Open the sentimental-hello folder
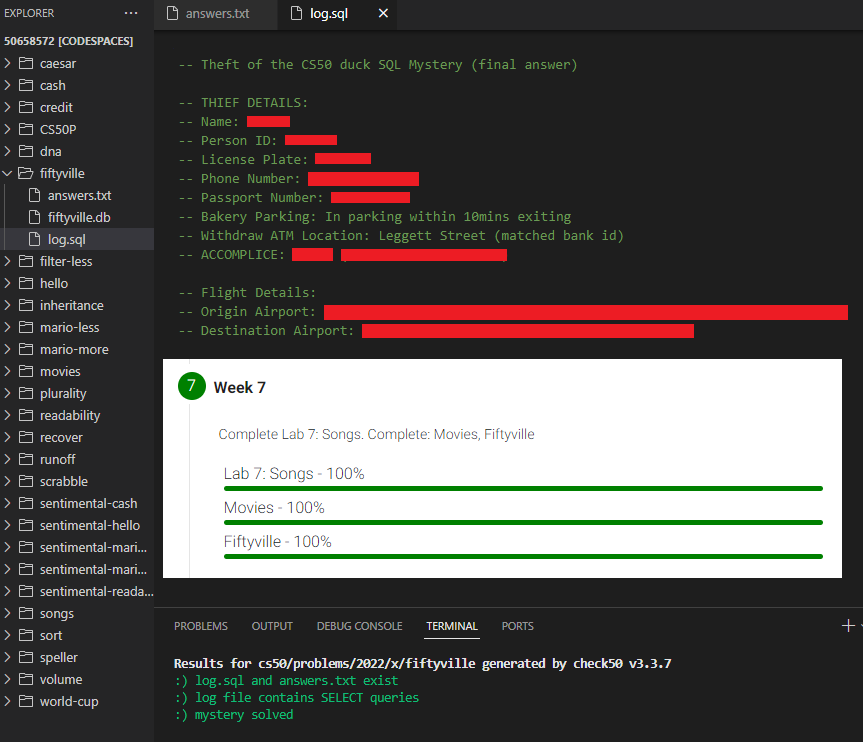The image size is (863, 742). [x=77, y=525]
